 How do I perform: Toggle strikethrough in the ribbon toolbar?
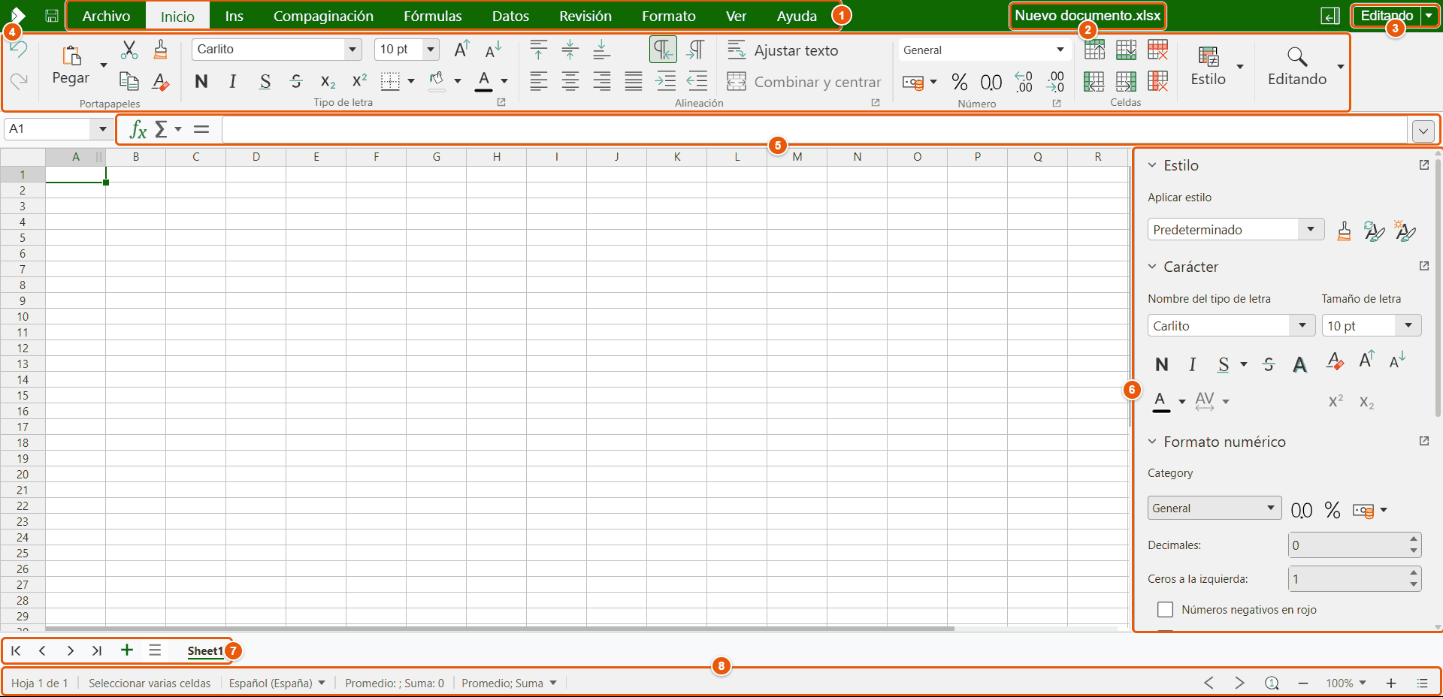tap(296, 82)
